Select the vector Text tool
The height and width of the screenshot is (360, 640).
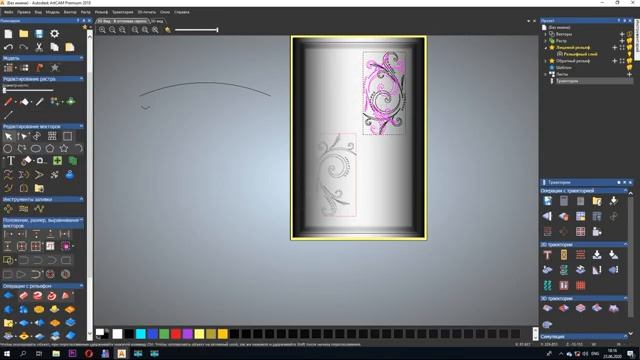pos(11,161)
